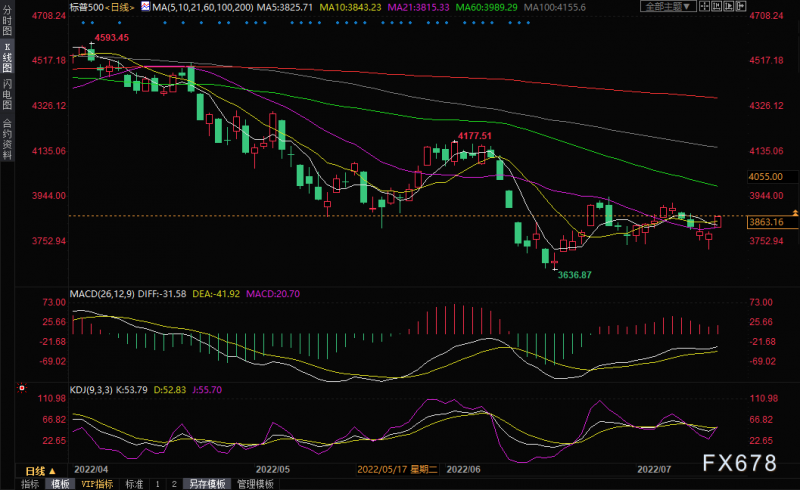Click the MACD right axis 73.00 label
The image size is (800, 490).
point(760,302)
